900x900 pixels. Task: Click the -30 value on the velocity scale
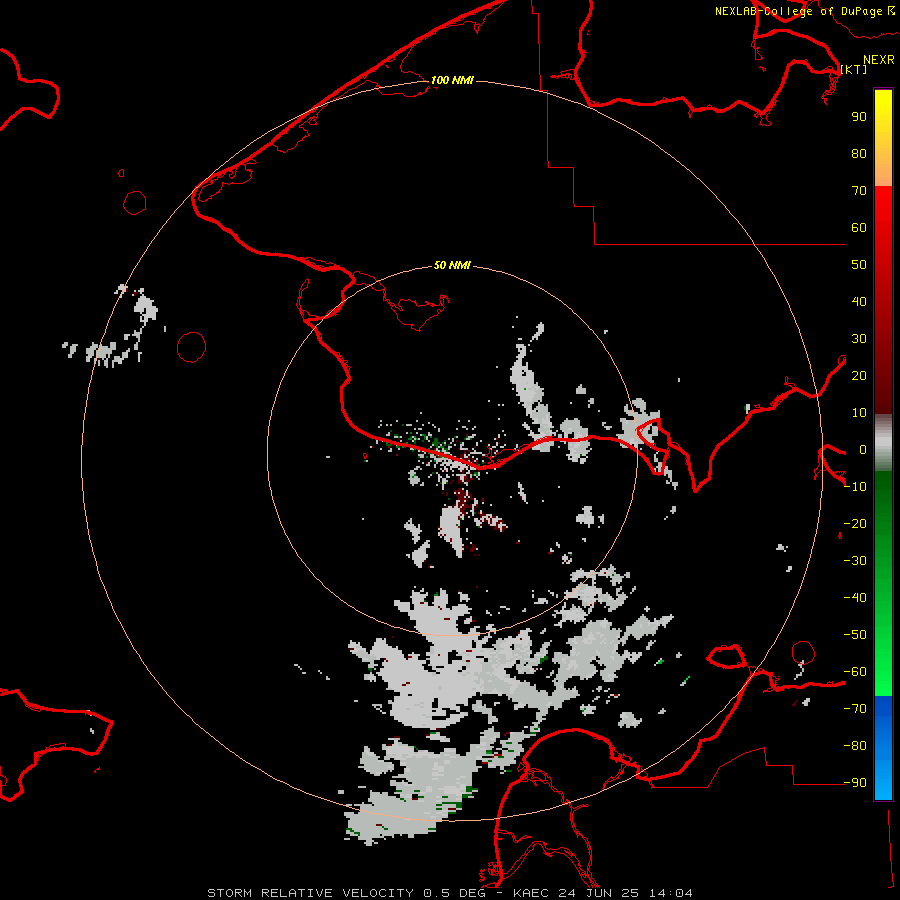click(x=855, y=561)
